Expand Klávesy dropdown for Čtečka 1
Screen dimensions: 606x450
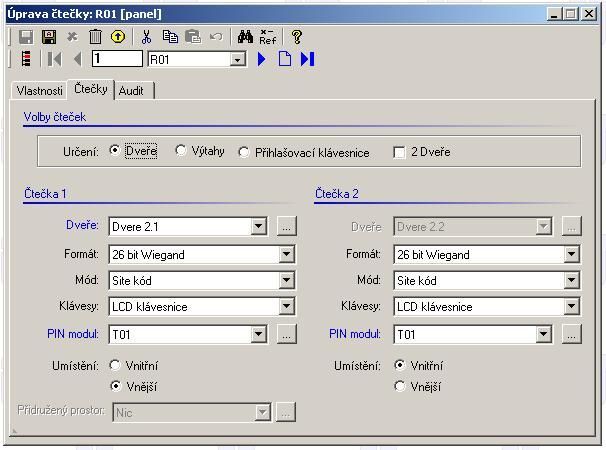[x=287, y=307]
